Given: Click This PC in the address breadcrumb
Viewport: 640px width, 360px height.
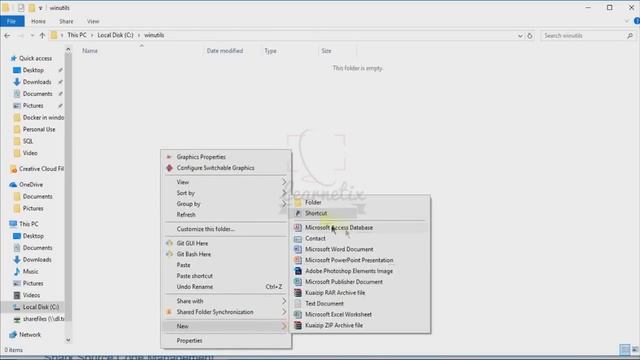Looking at the screenshot, I should coord(77,35).
